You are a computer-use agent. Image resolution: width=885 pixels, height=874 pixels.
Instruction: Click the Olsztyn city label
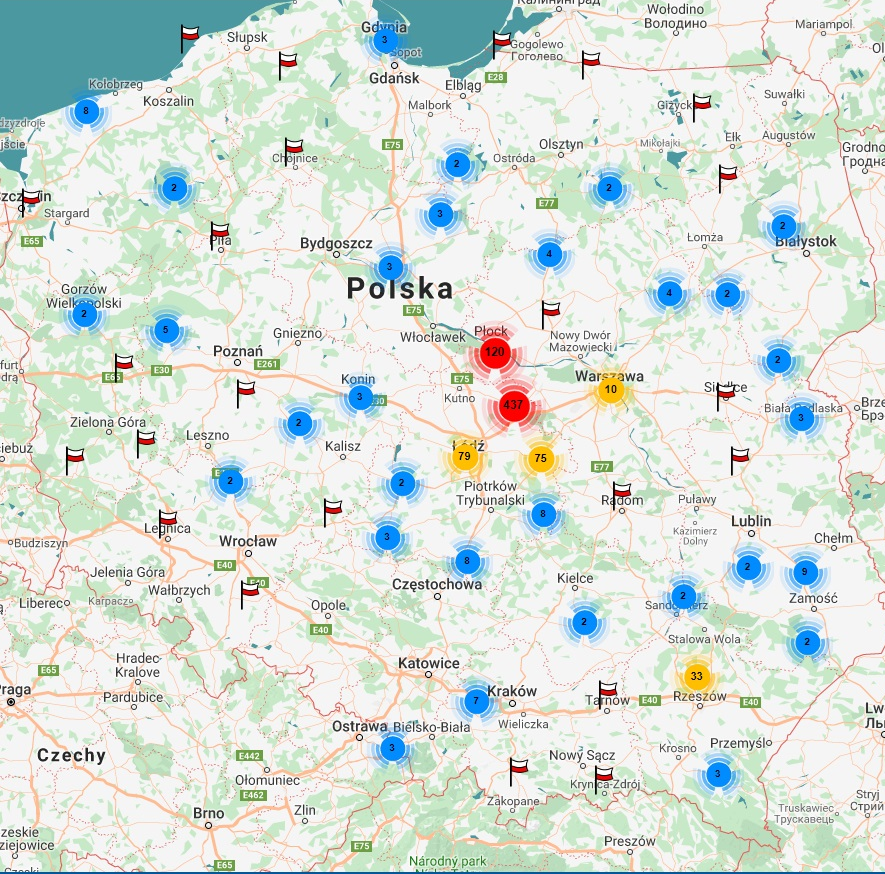click(x=561, y=144)
